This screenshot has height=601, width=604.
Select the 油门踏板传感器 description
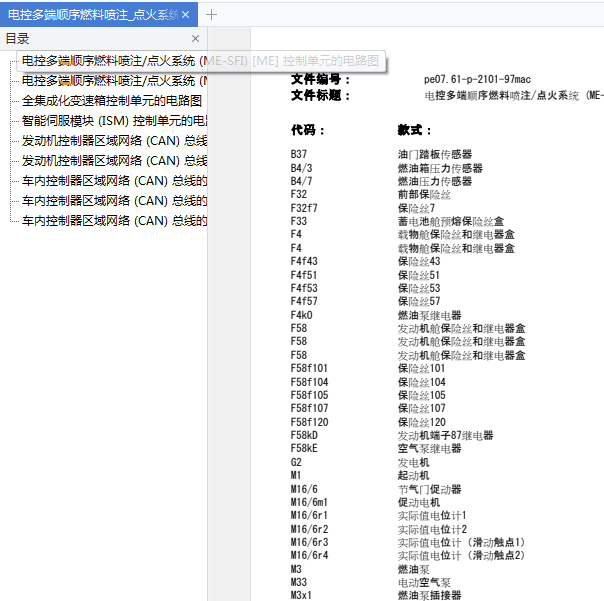[x=435, y=154]
